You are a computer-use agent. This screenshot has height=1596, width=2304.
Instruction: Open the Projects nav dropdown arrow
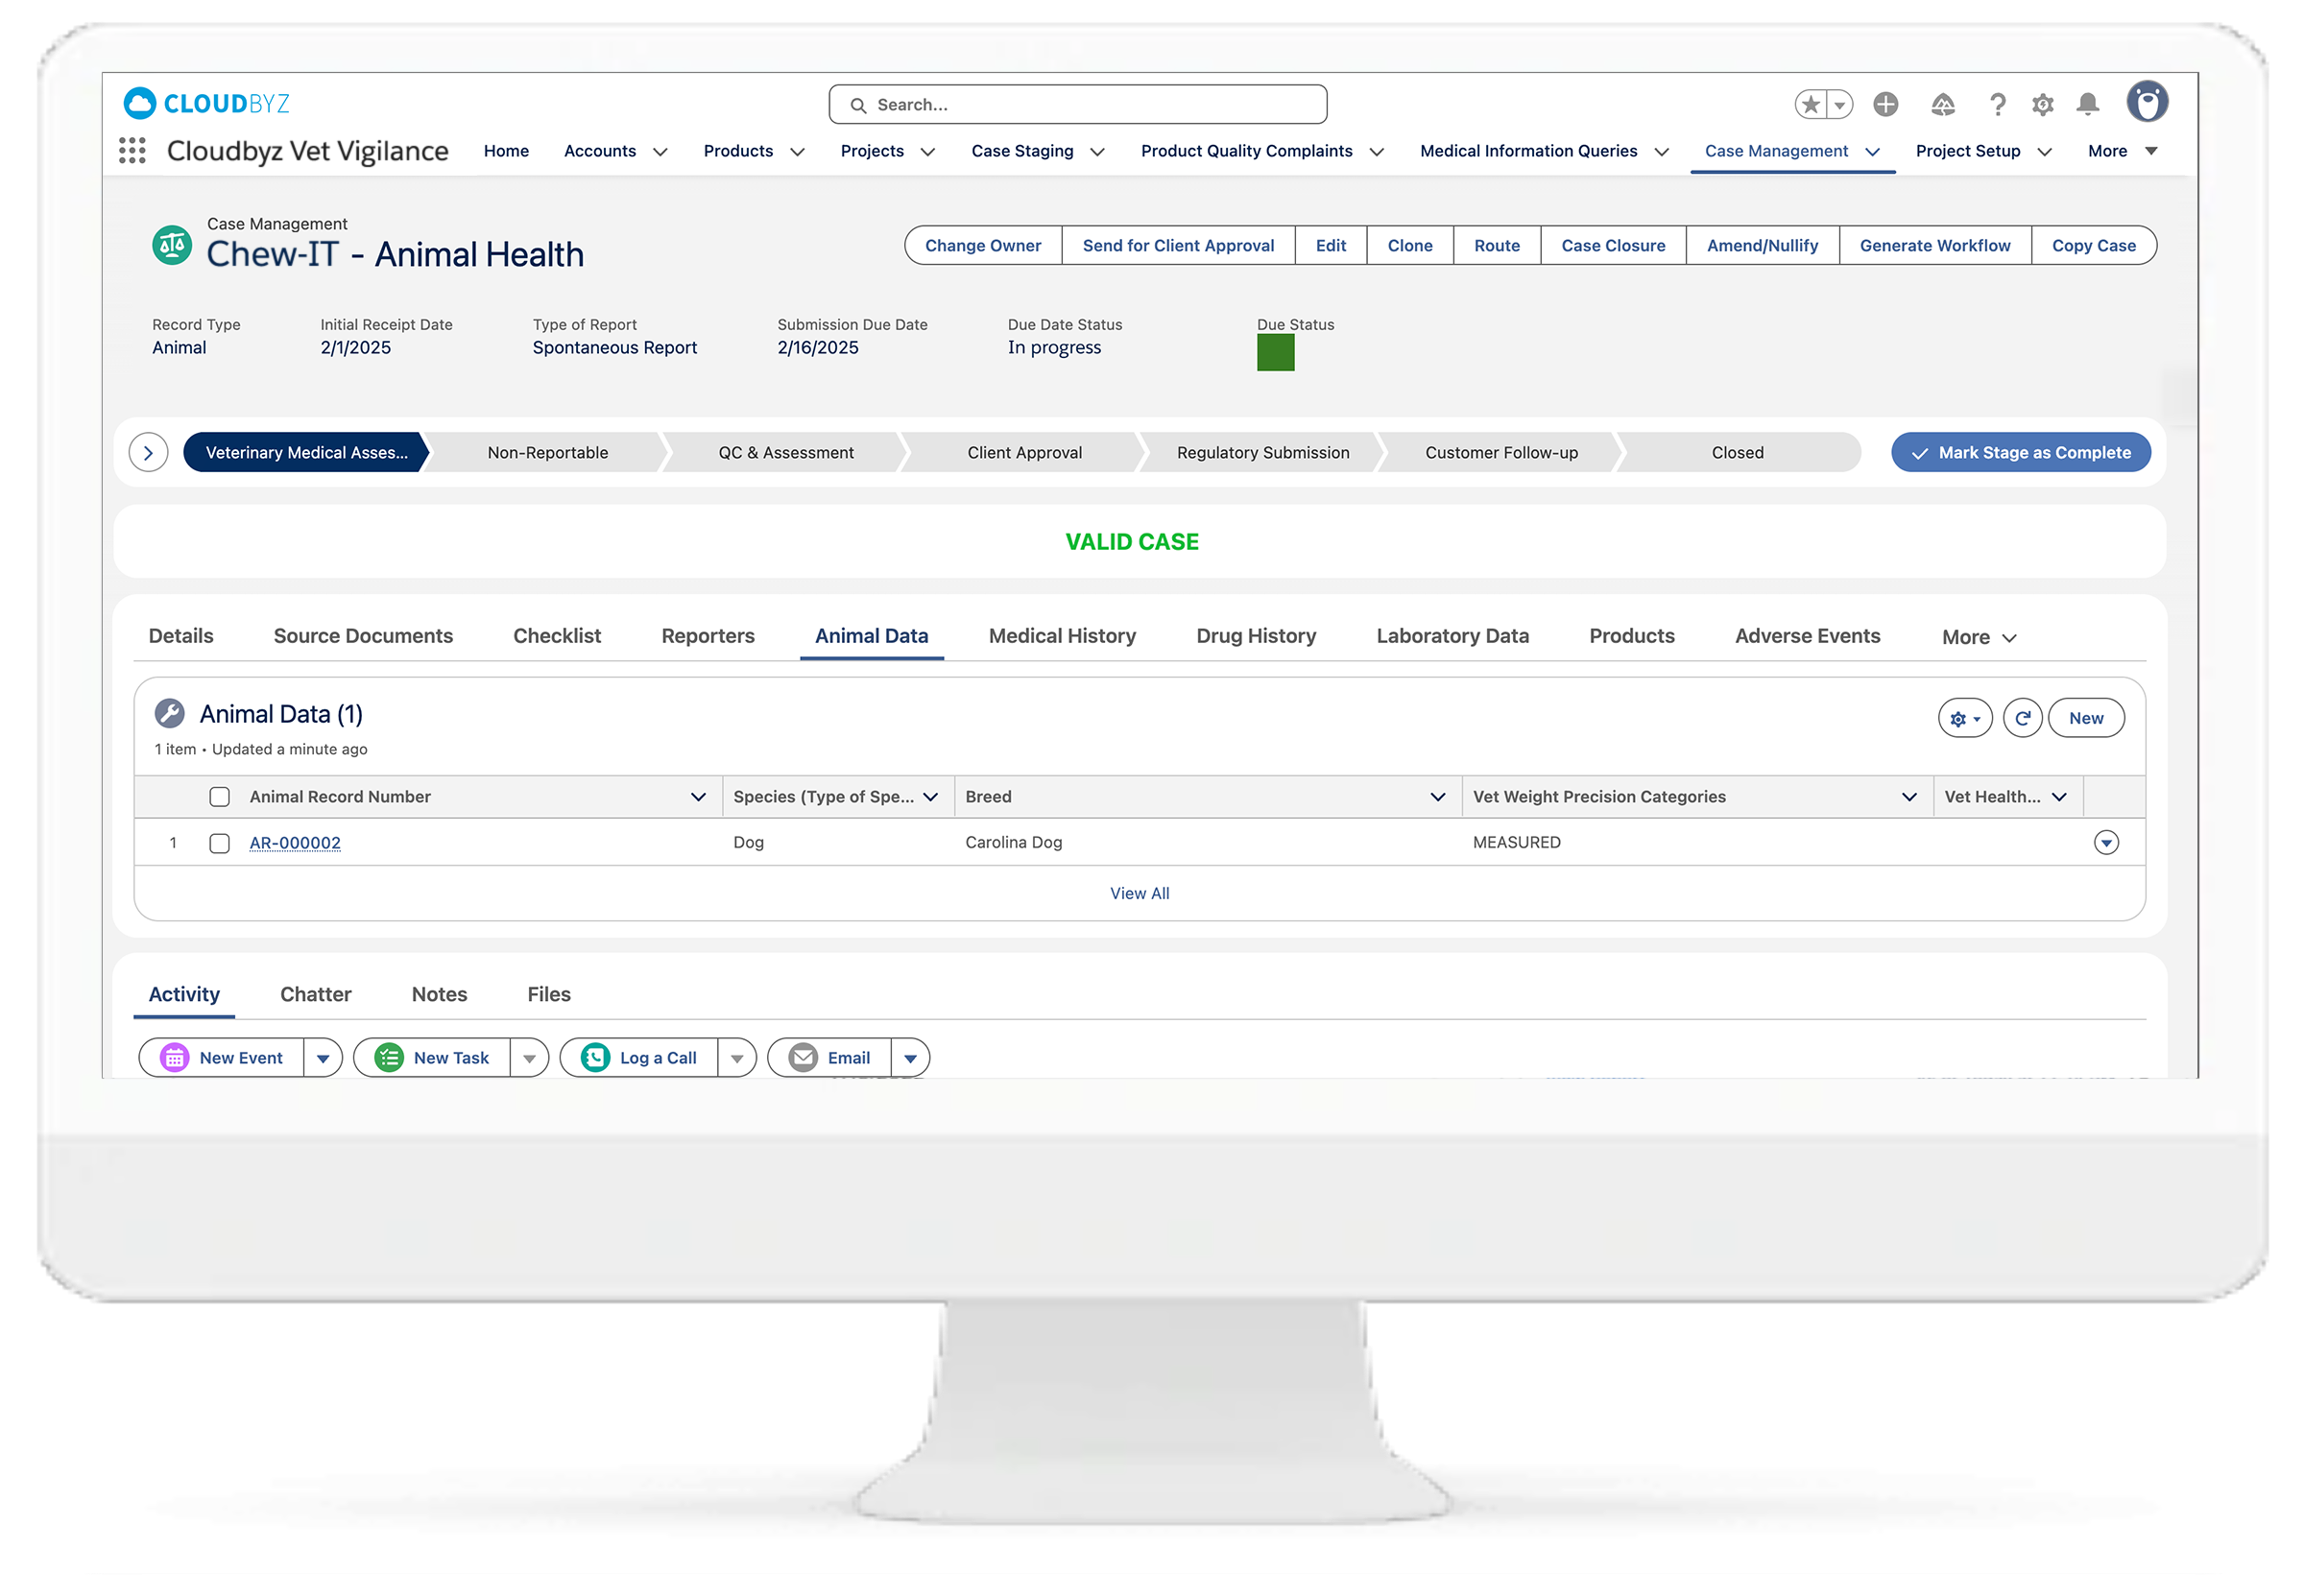point(928,152)
